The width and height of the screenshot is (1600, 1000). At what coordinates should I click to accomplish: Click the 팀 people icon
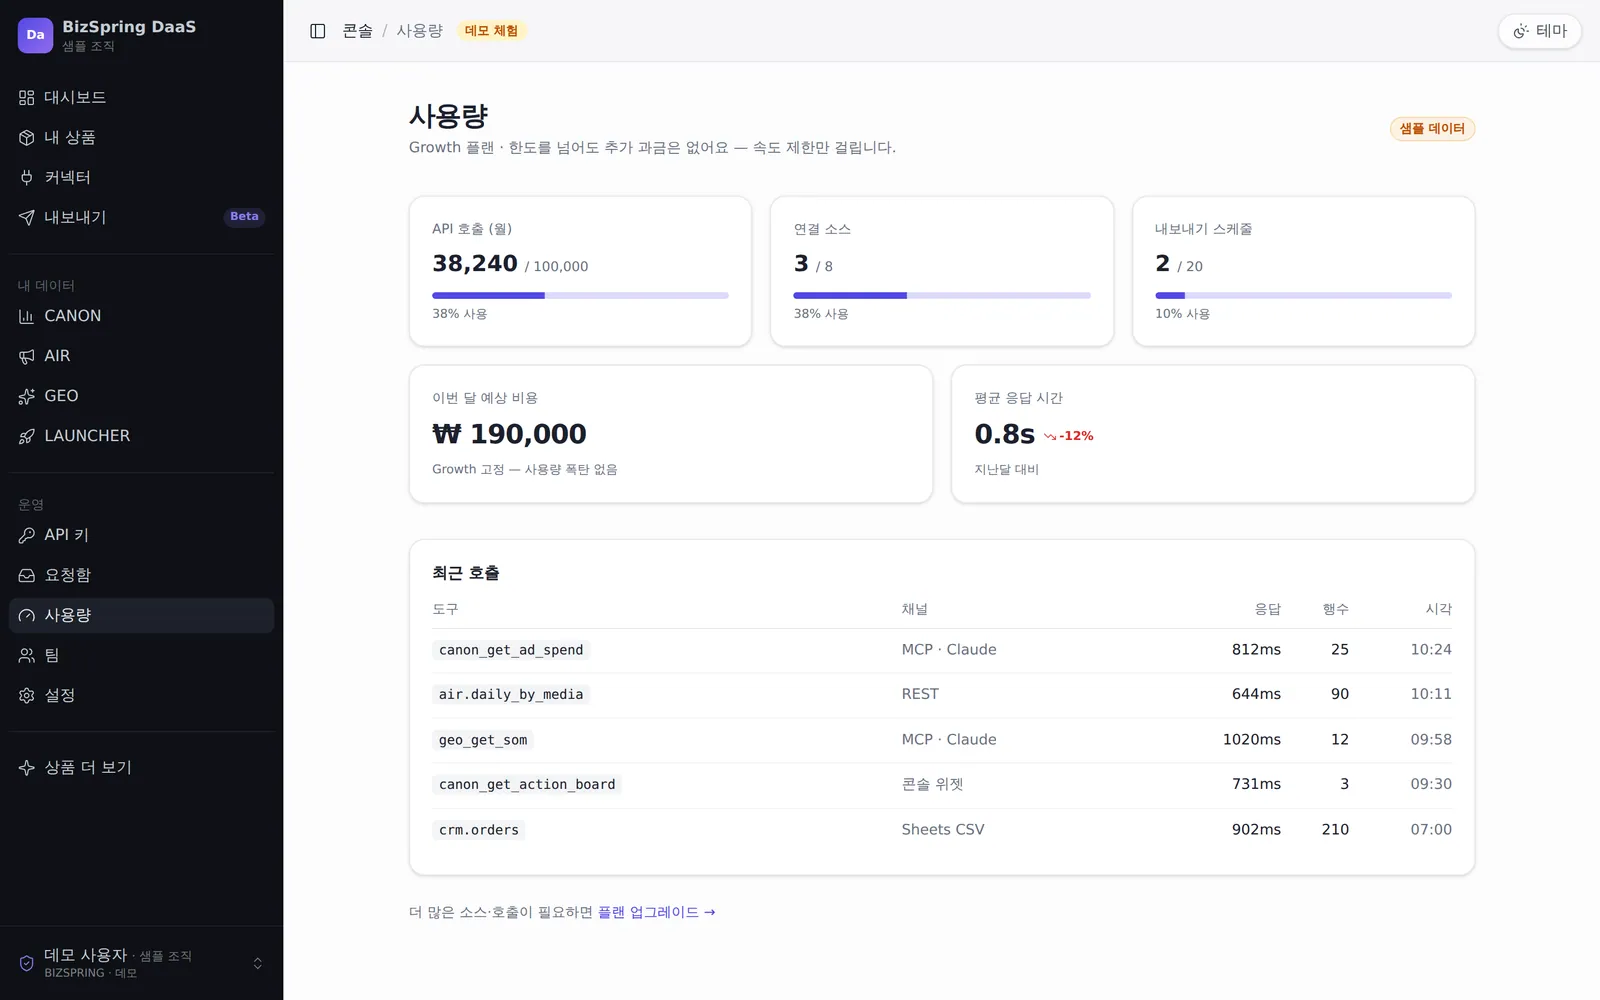click(x=27, y=655)
